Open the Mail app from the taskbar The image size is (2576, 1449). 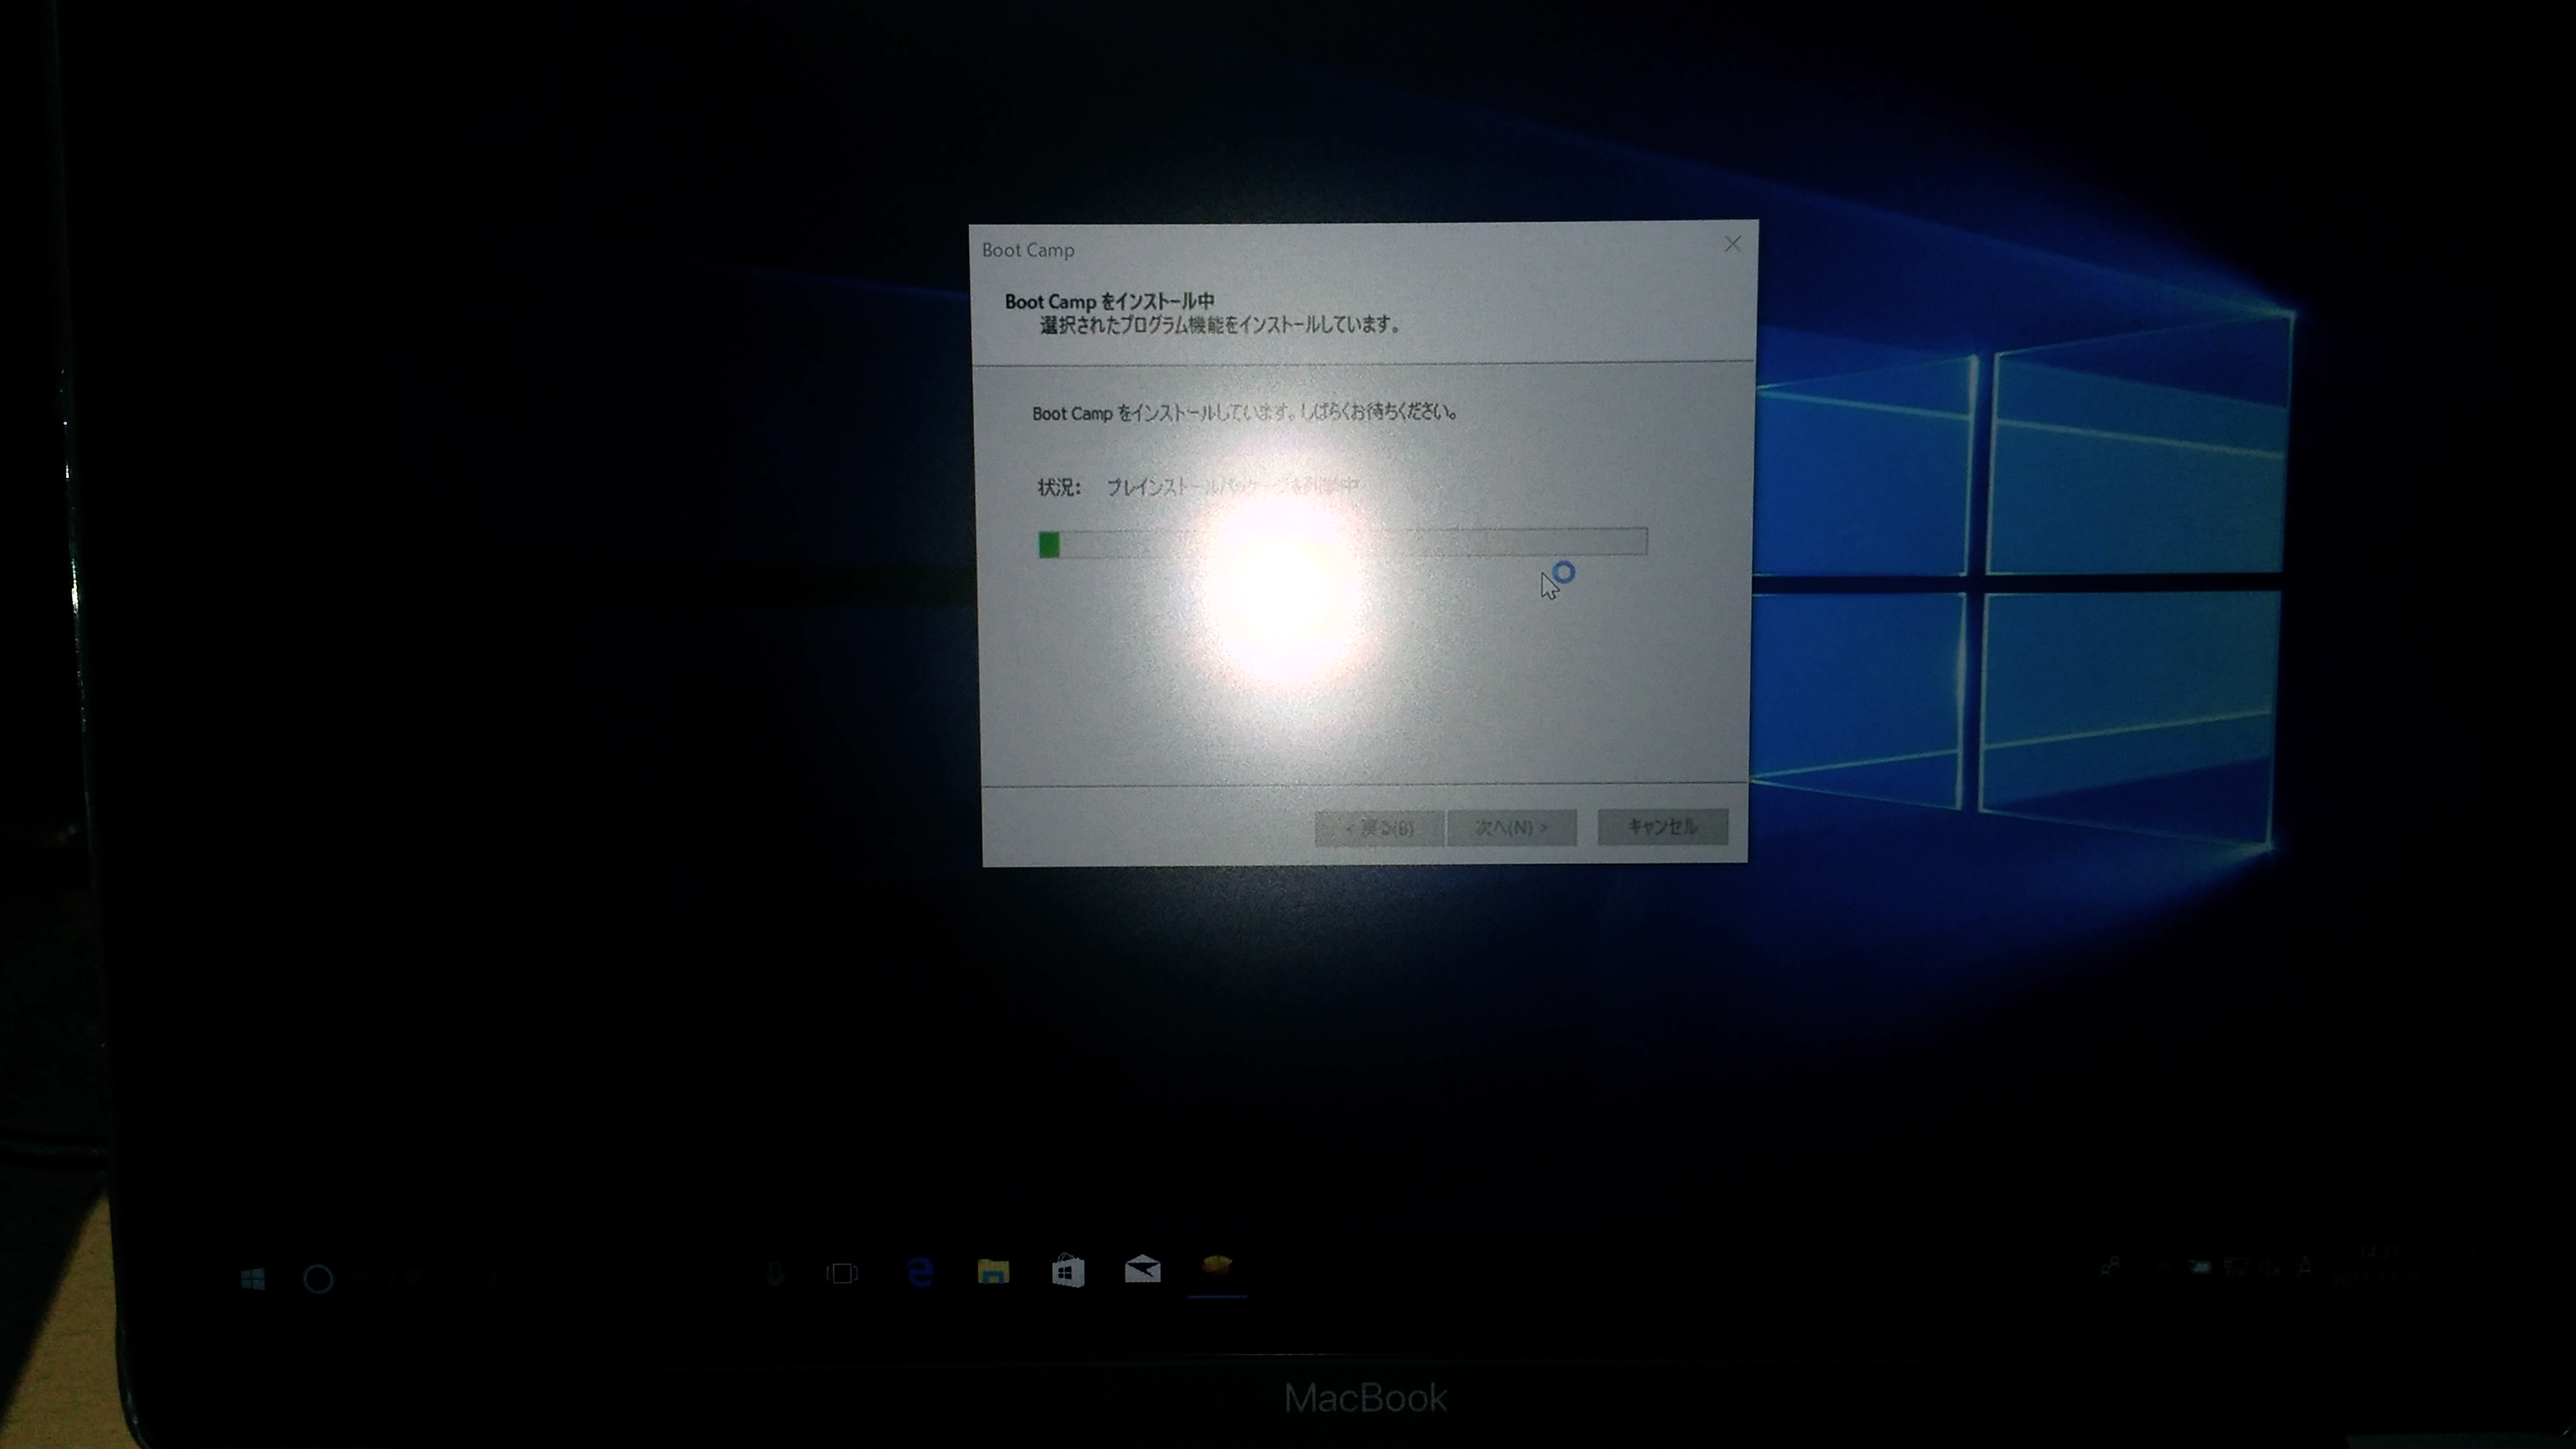(1142, 1270)
